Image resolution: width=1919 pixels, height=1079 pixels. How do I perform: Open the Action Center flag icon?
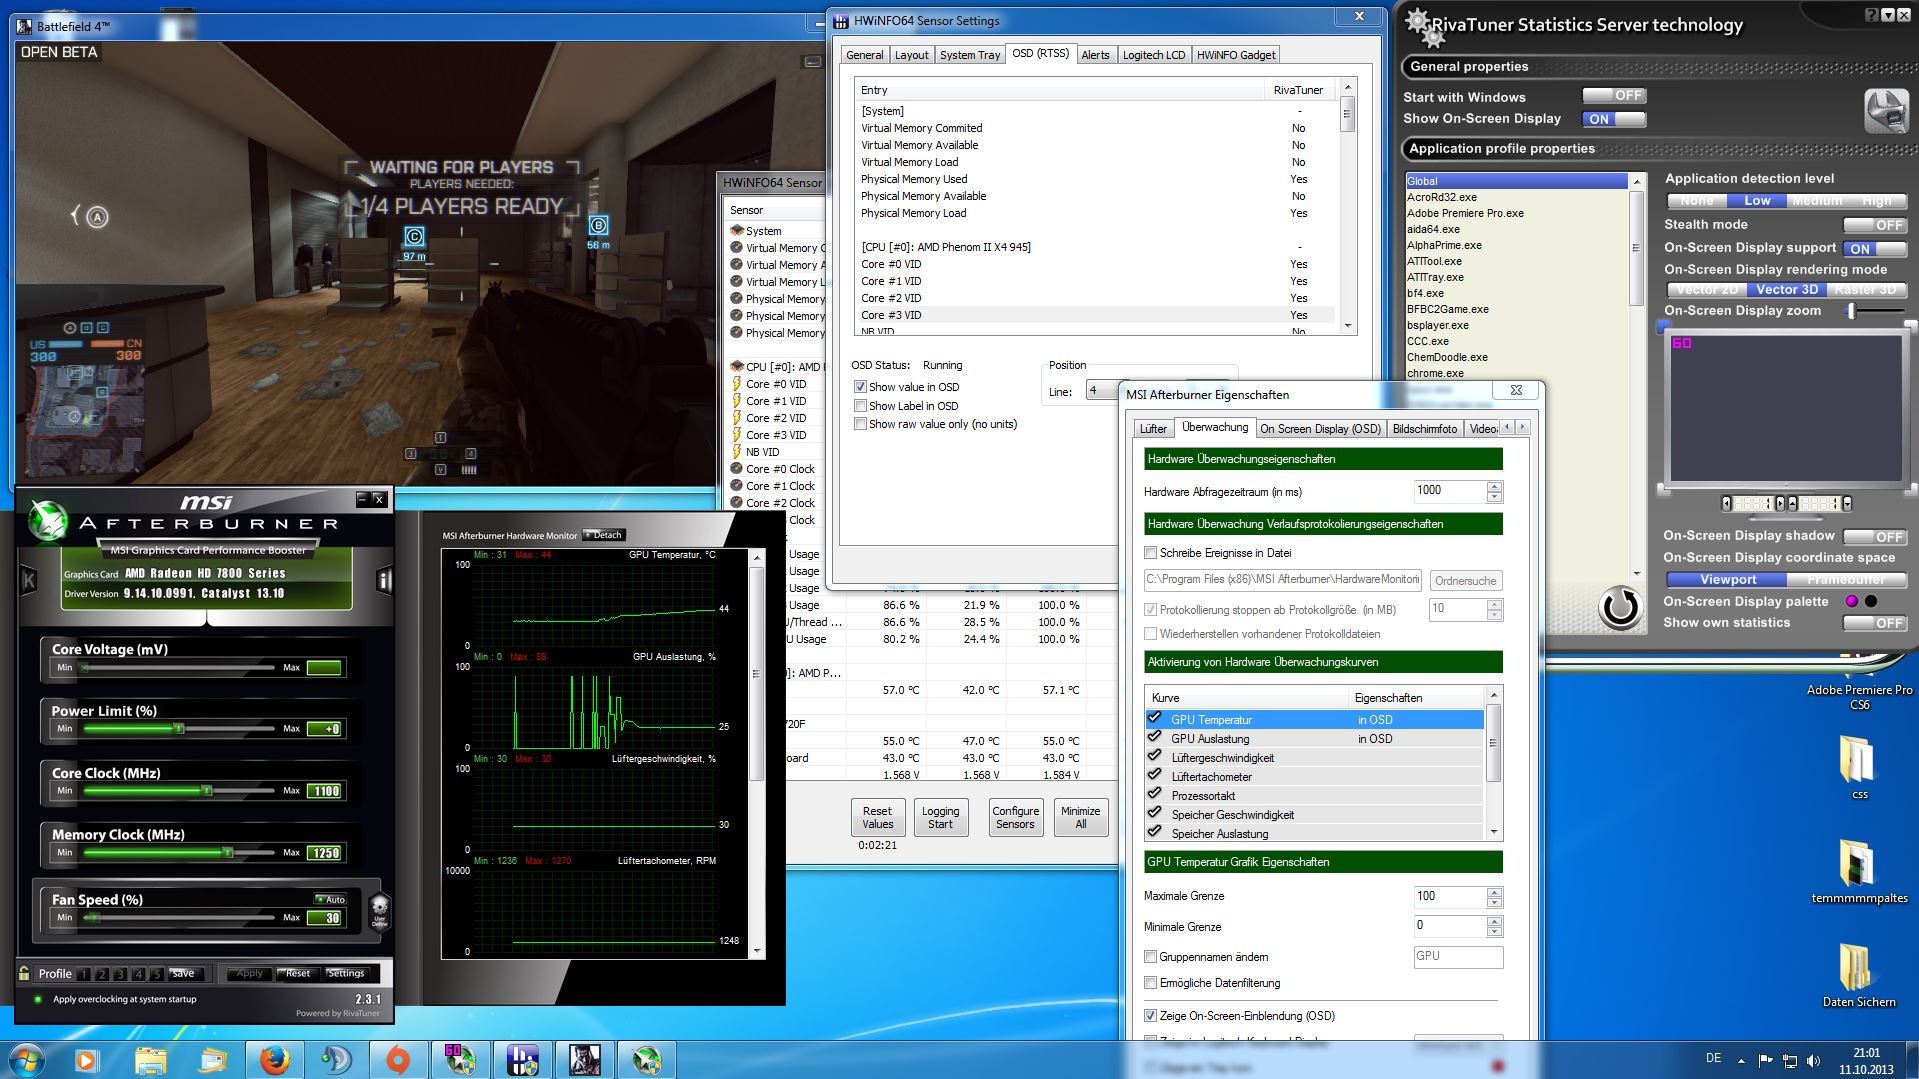tap(1765, 1060)
